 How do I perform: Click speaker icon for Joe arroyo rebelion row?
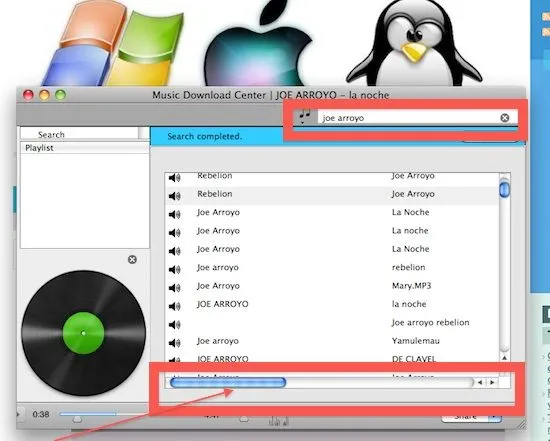click(x=174, y=325)
